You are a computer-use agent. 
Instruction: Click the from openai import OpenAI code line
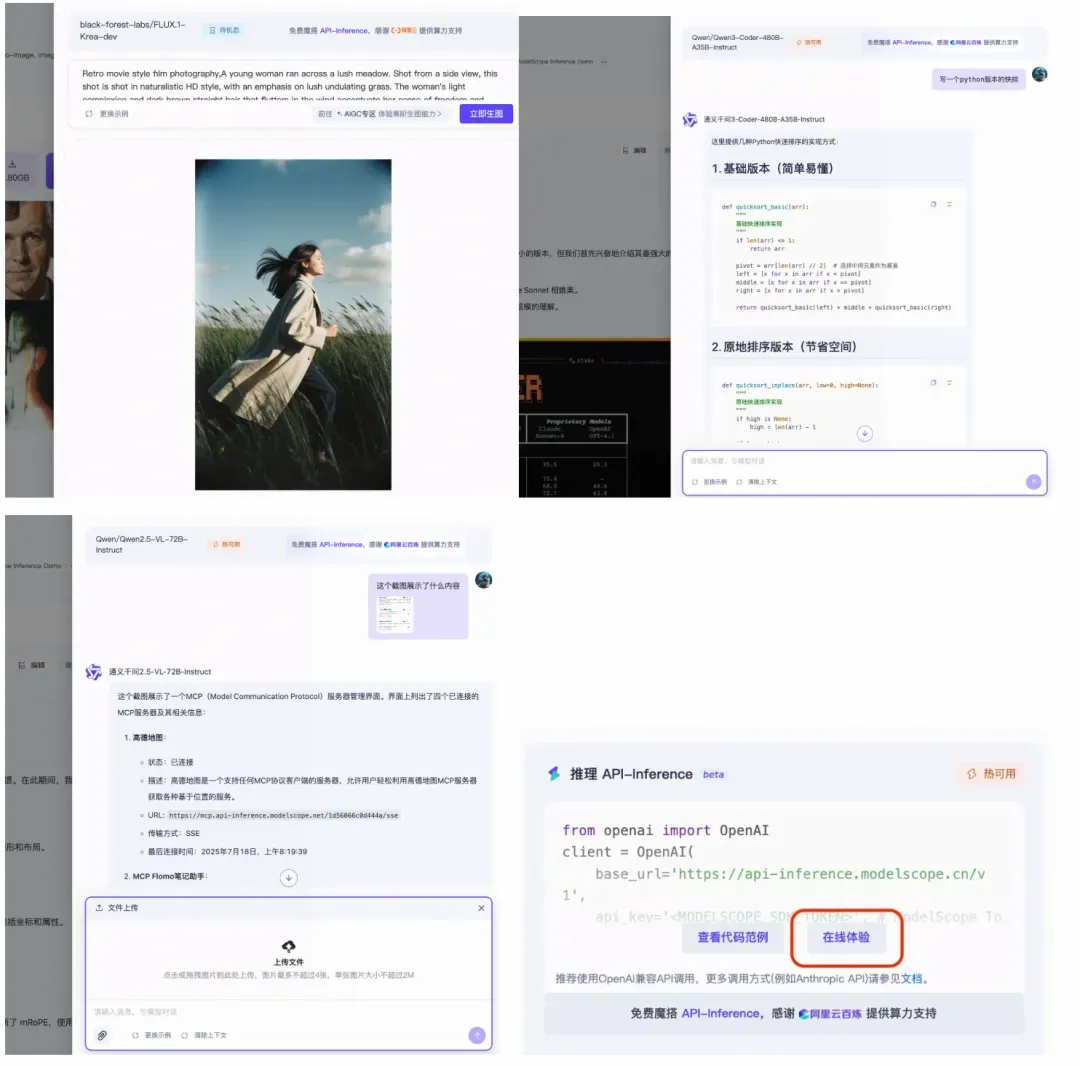click(665, 831)
